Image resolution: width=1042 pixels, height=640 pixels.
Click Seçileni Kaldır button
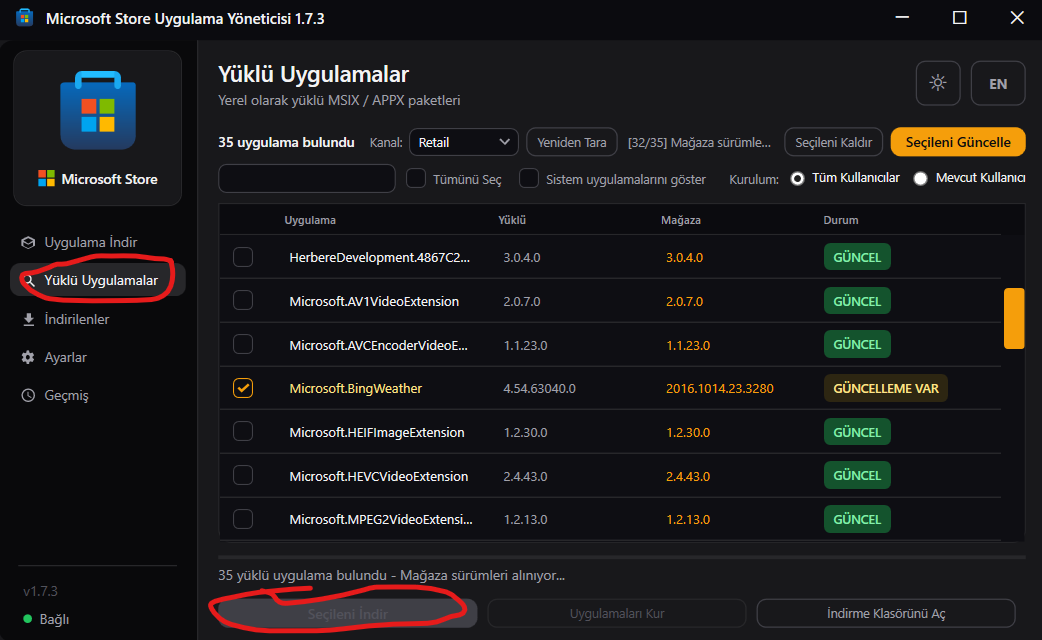pyautogui.click(x=833, y=142)
